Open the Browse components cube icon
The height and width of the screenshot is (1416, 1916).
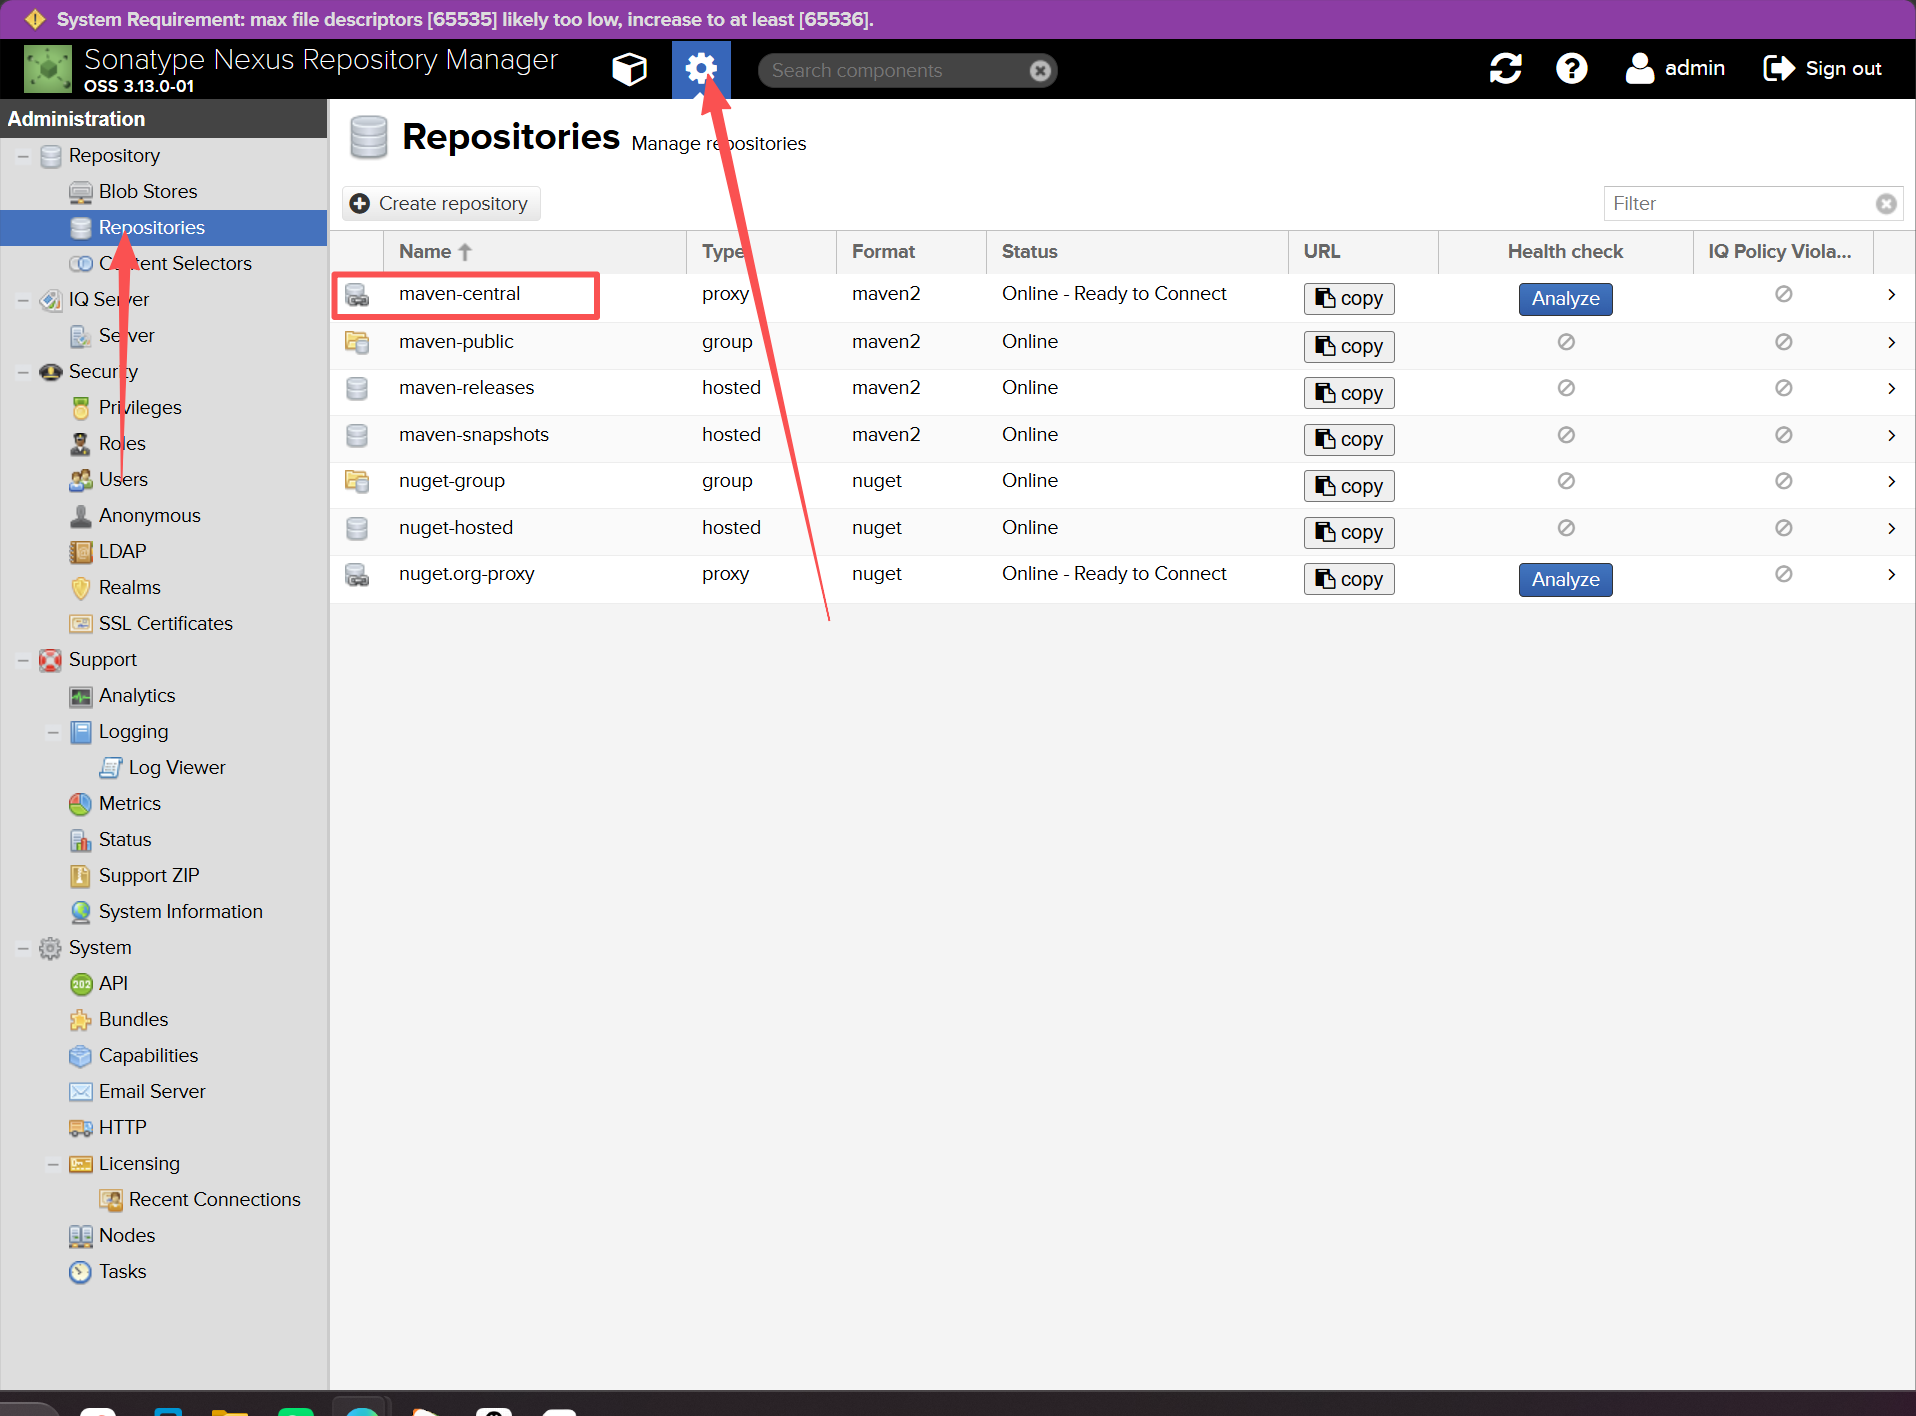tap(629, 69)
